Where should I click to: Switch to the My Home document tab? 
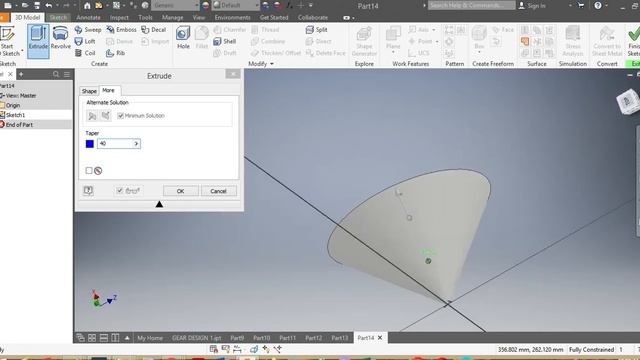[150, 338]
